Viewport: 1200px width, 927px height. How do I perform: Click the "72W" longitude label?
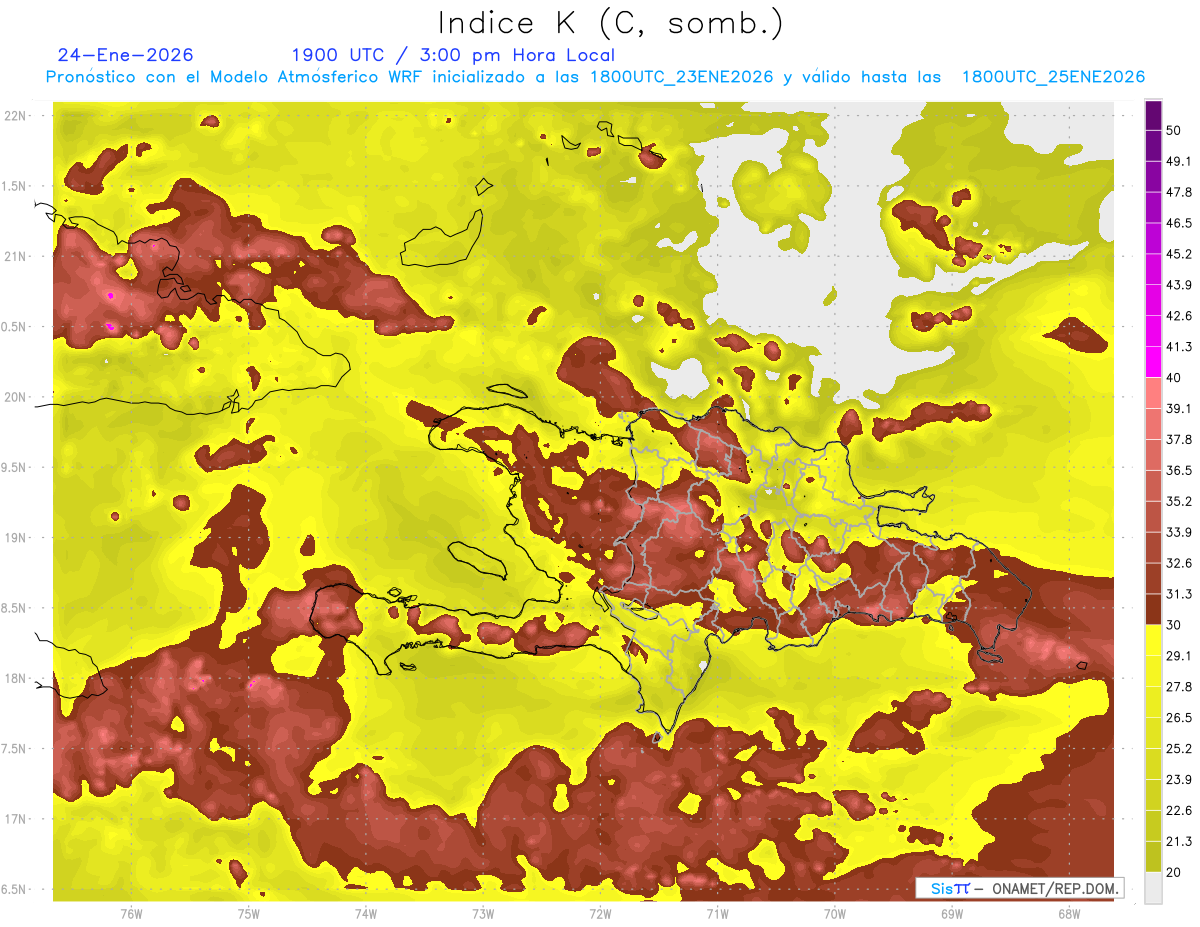[600, 913]
